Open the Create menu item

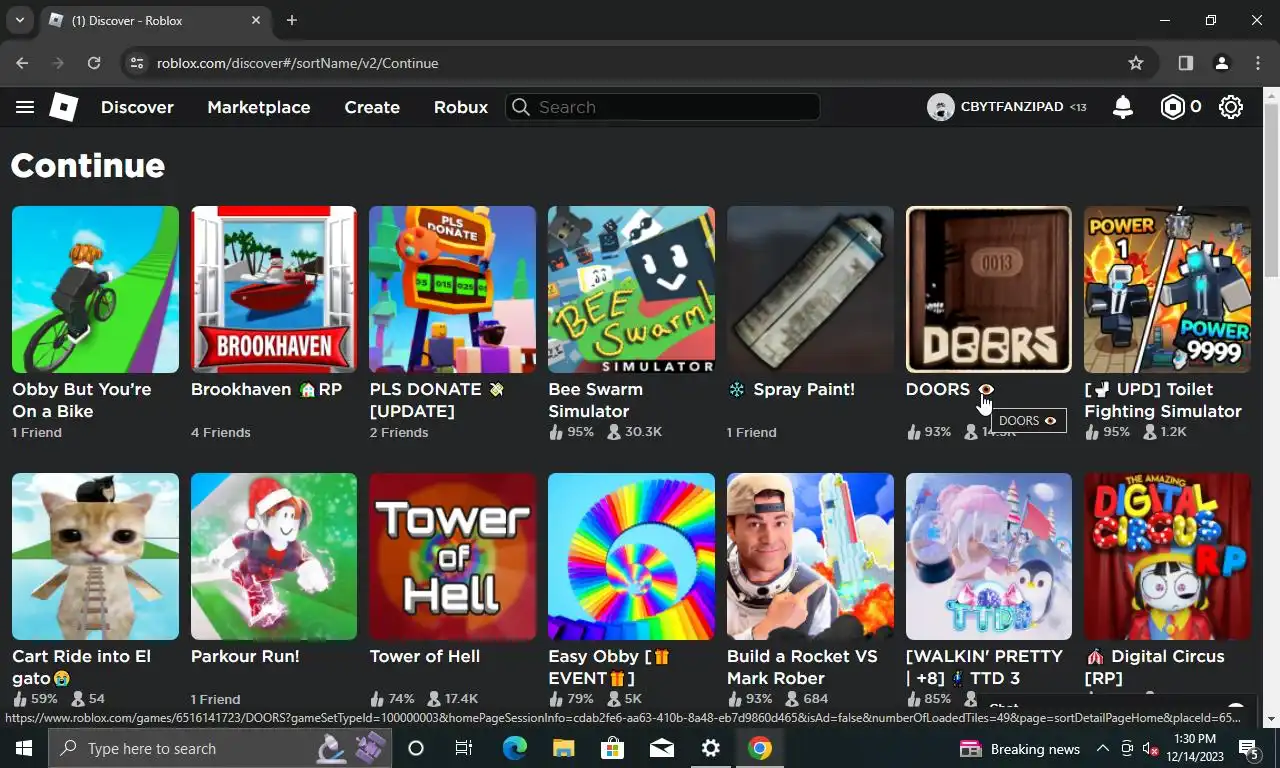(x=372, y=107)
